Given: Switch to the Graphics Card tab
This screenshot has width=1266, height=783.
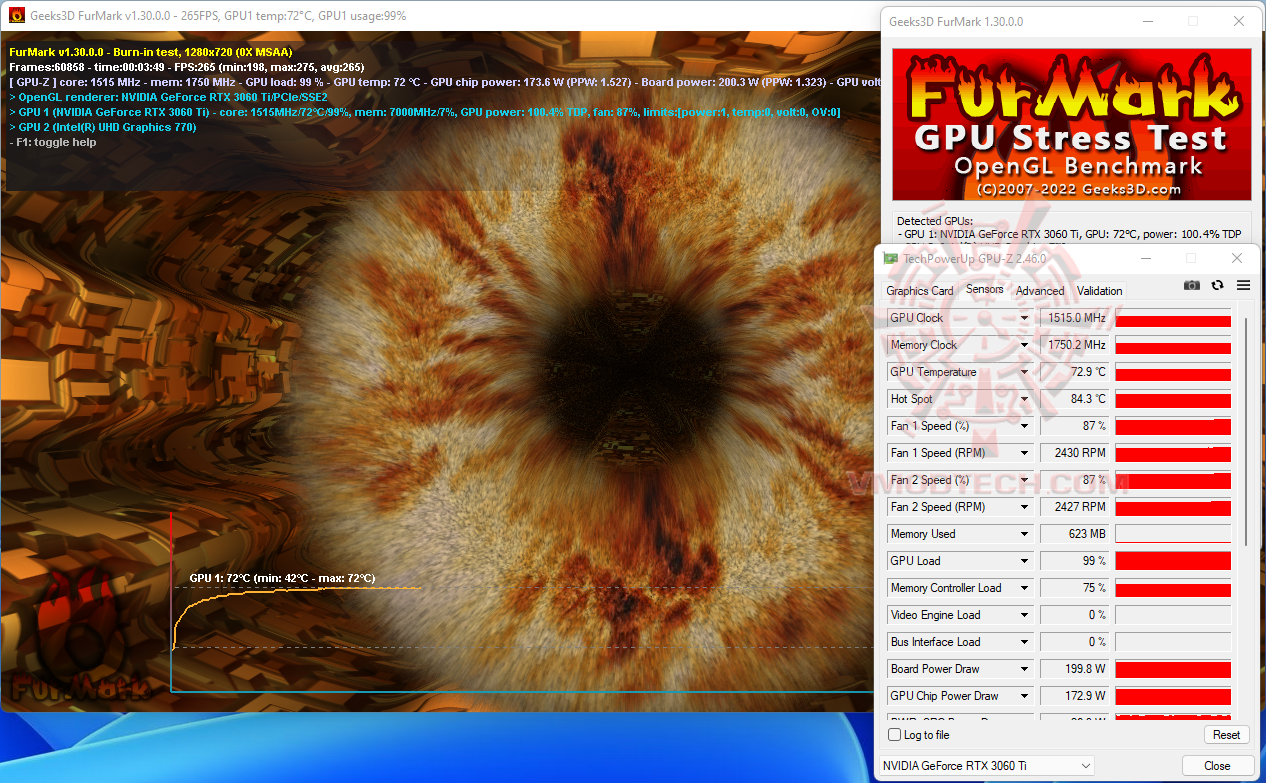Looking at the screenshot, I should [920, 291].
